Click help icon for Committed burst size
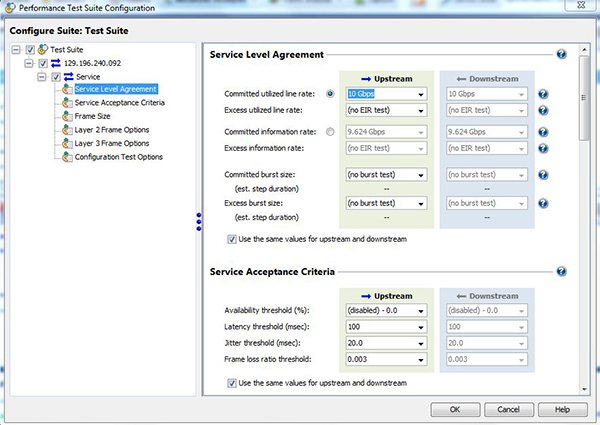This screenshot has height=425, width=600. [542, 175]
